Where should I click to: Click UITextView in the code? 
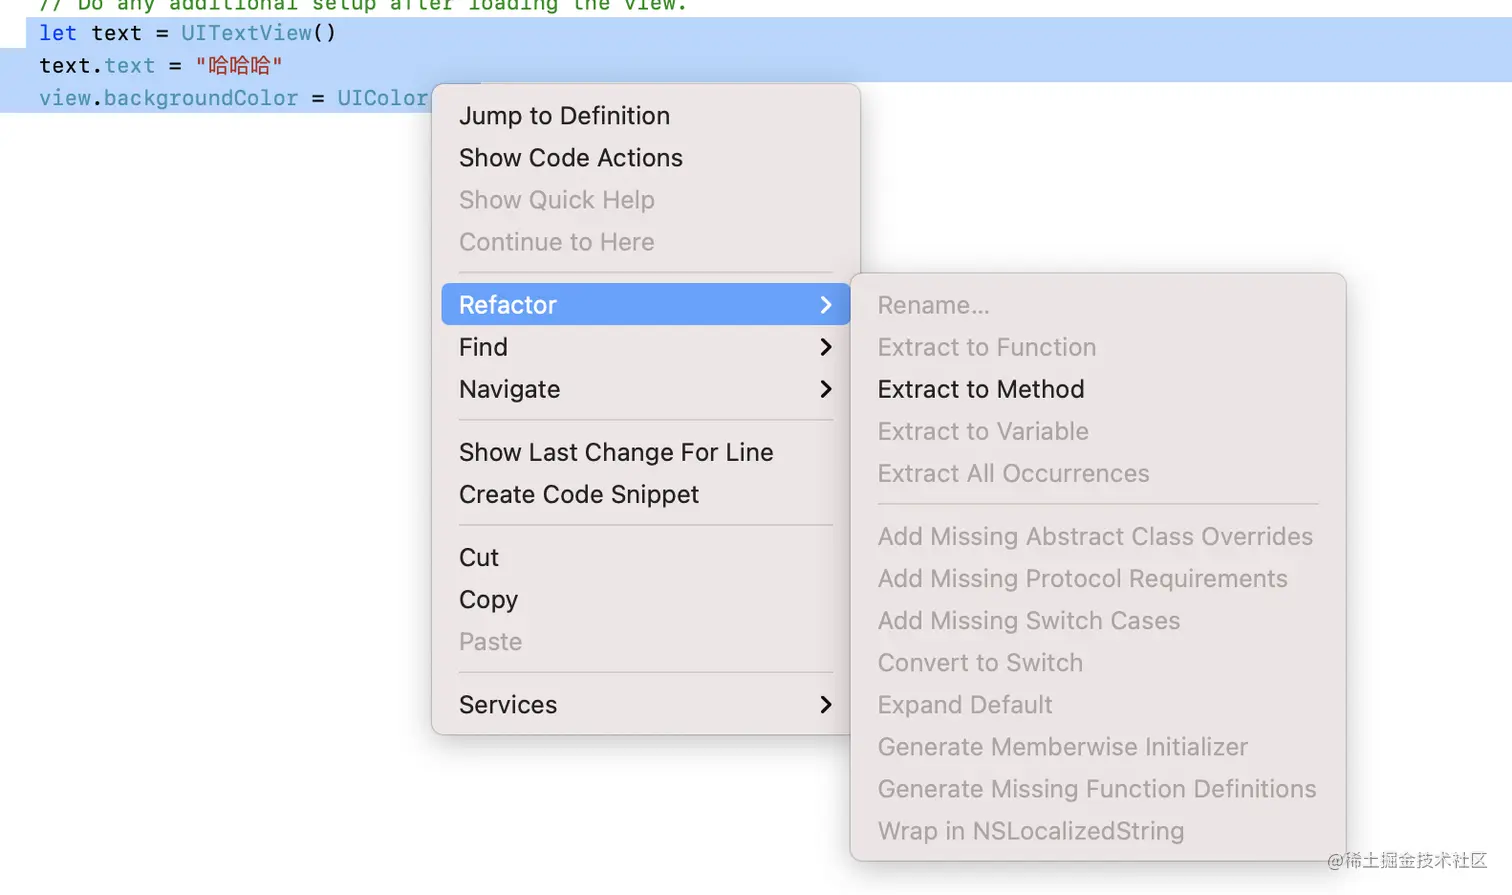[x=246, y=33]
